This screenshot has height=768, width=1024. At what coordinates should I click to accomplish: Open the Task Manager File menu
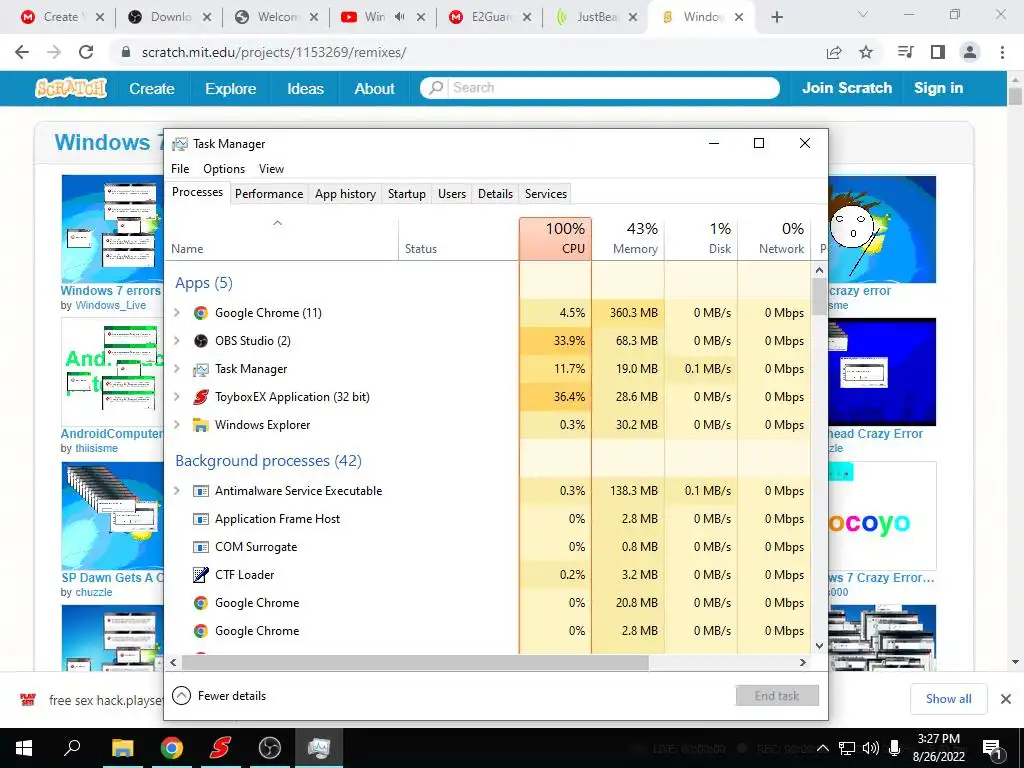point(180,169)
